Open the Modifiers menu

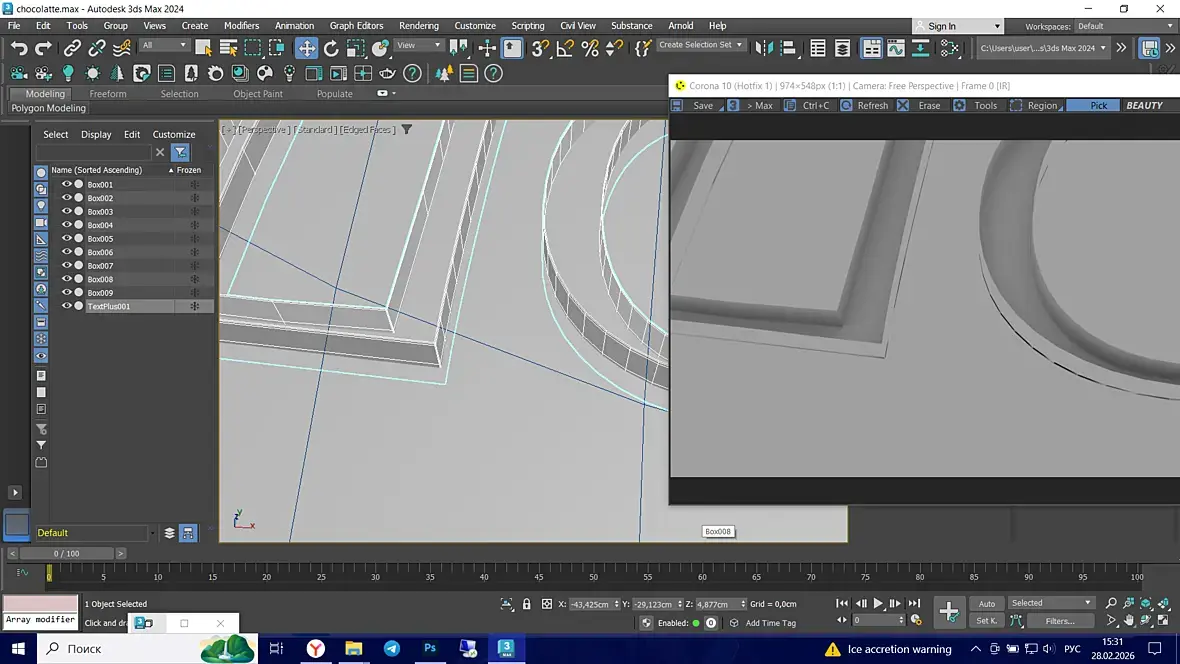tap(241, 26)
